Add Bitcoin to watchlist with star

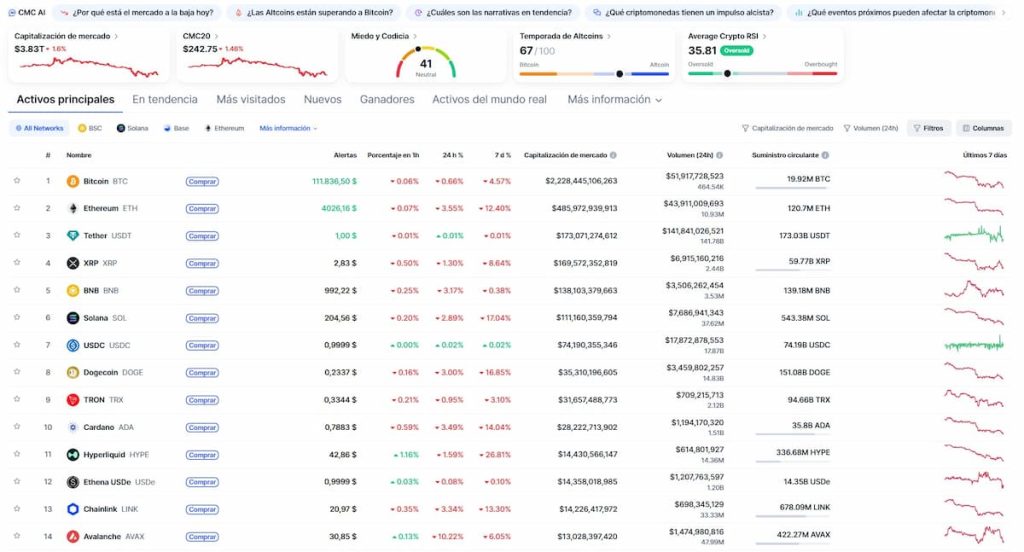click(x=17, y=180)
